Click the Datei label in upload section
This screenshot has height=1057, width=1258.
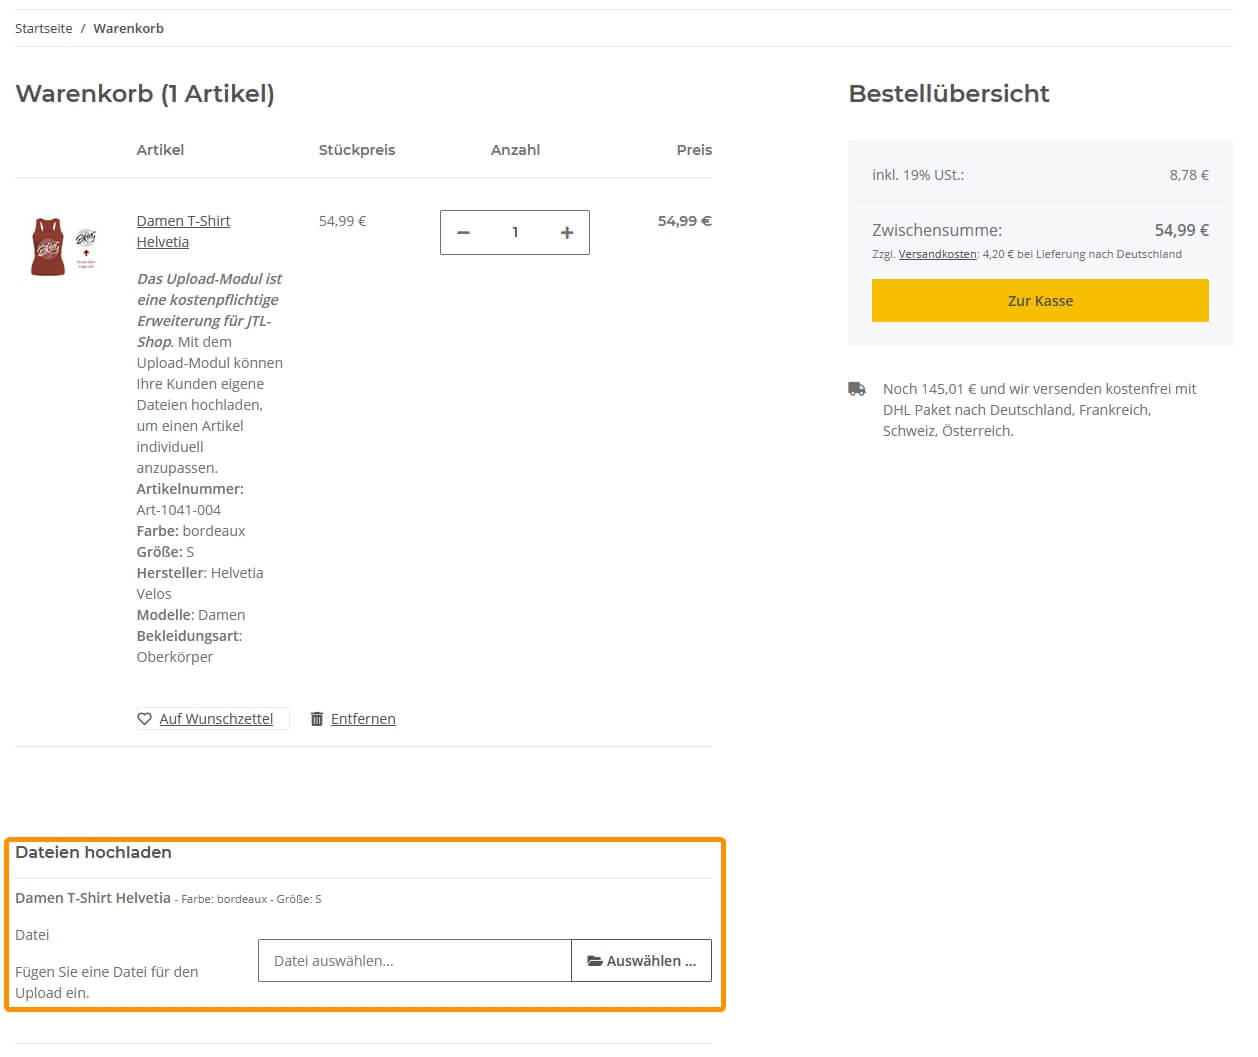[32, 935]
